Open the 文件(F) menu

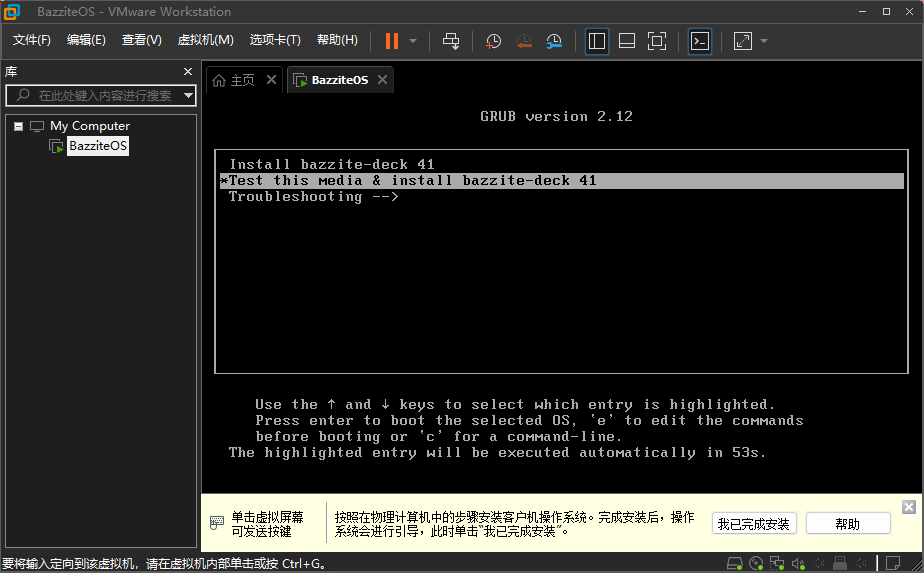(x=32, y=40)
